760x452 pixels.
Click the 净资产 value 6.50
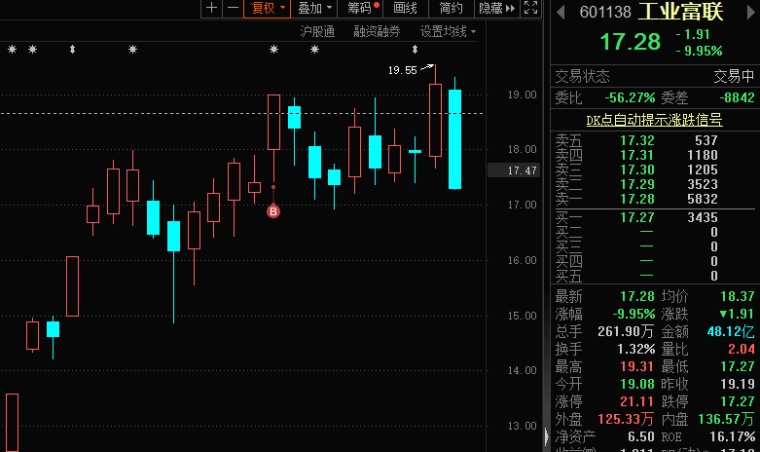641,436
